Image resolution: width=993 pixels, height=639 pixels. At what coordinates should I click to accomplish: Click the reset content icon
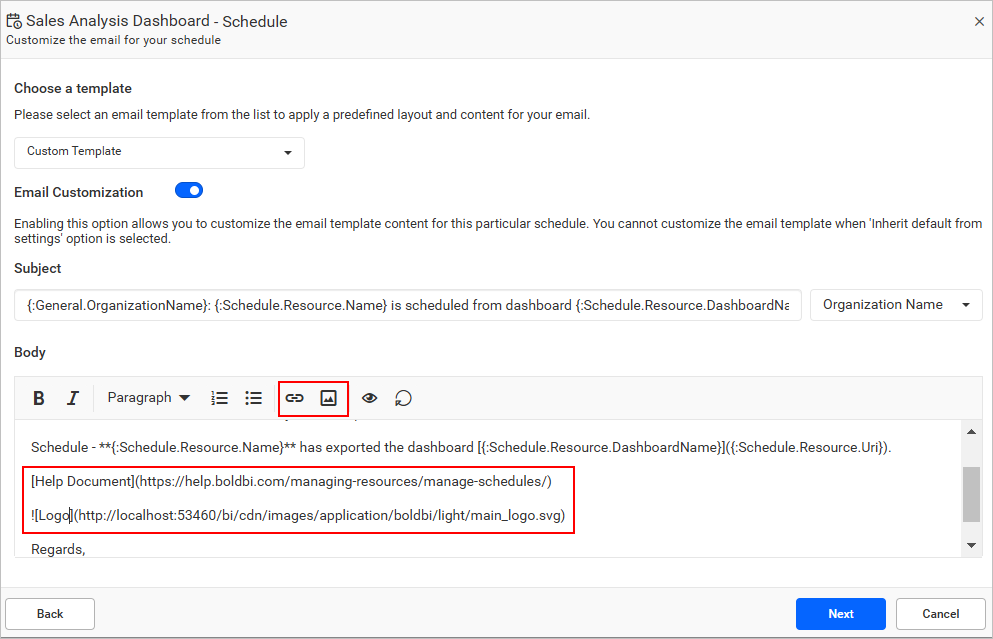tap(403, 398)
